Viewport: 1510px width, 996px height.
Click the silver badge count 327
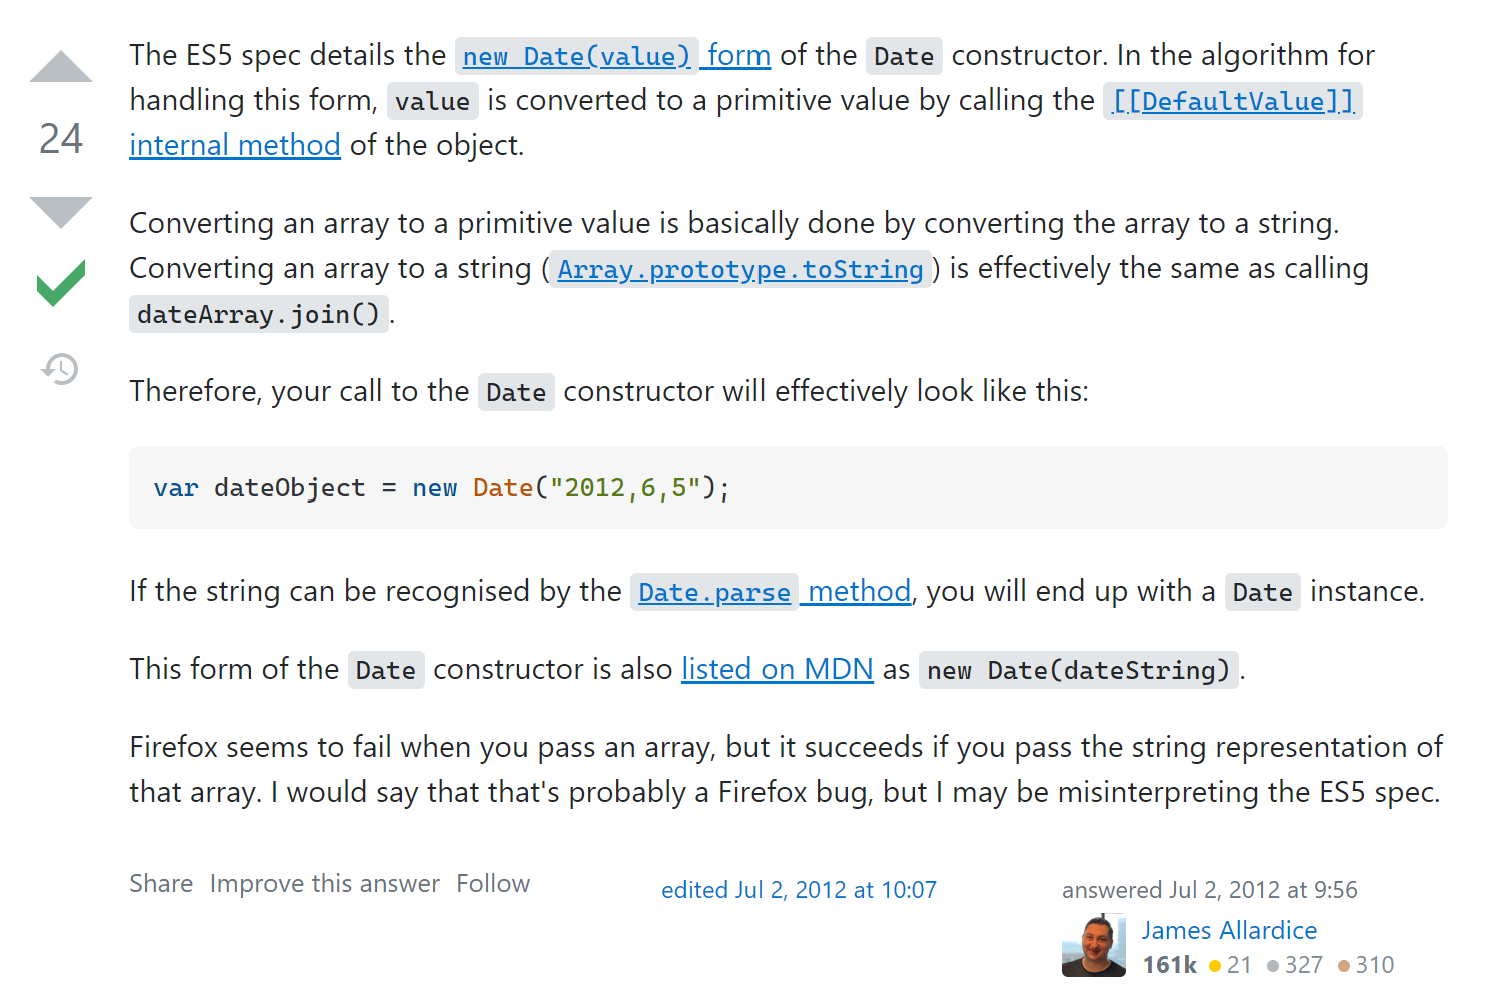(1295, 965)
